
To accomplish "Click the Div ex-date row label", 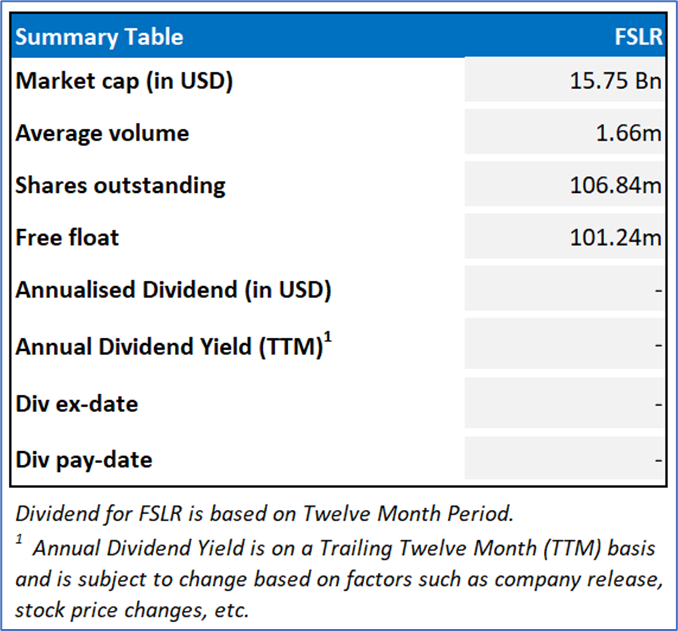I will click(x=77, y=404).
